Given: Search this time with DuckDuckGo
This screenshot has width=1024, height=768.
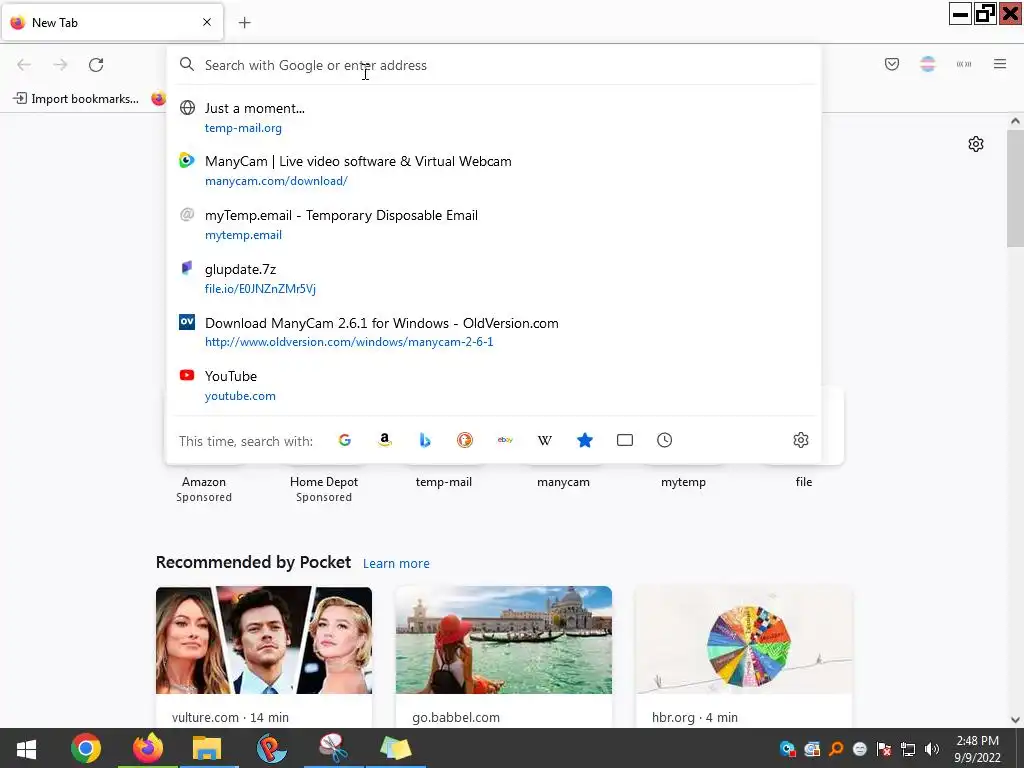Looking at the screenshot, I should coord(464,440).
